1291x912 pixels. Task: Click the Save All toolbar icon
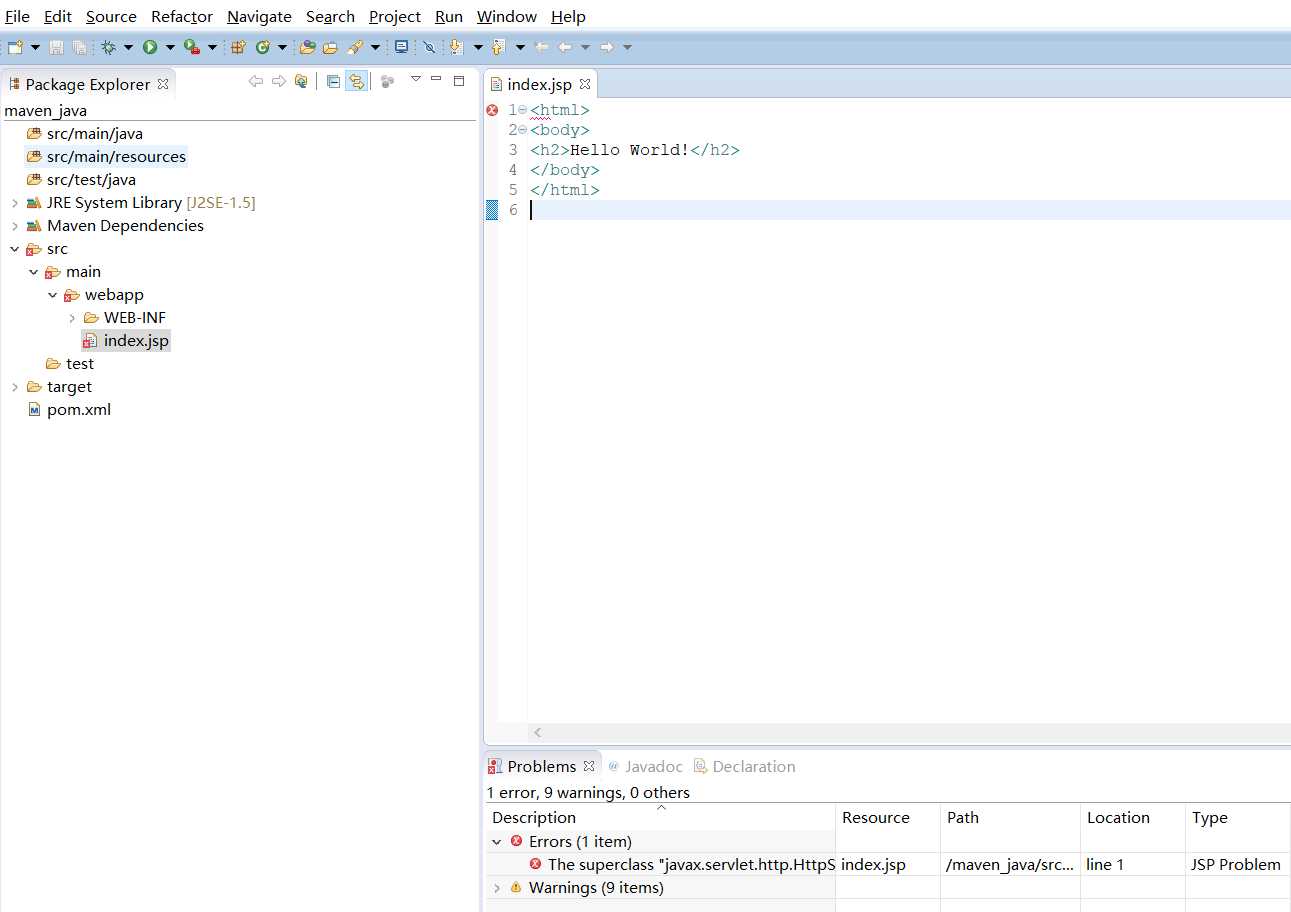(x=79, y=47)
